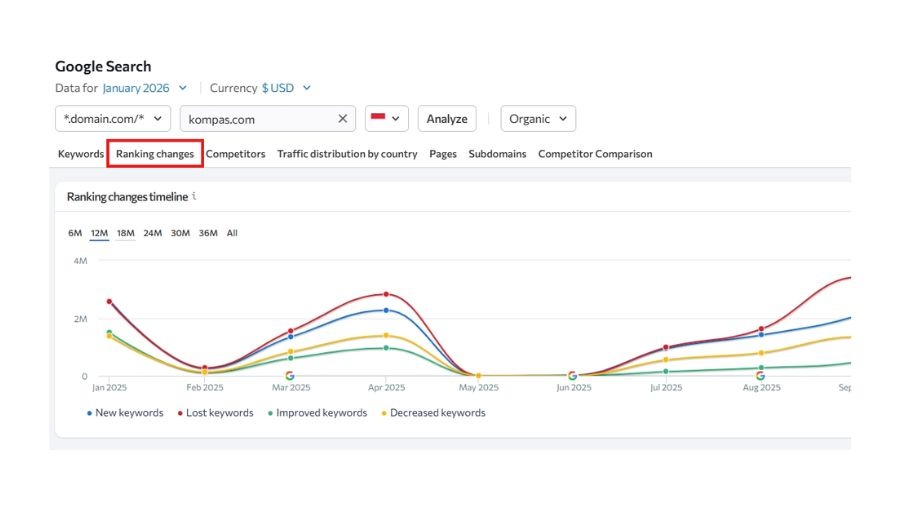Open the January 2026 date dropdown
Image resolution: width=900 pixels, height=506 pixels.
coord(144,88)
